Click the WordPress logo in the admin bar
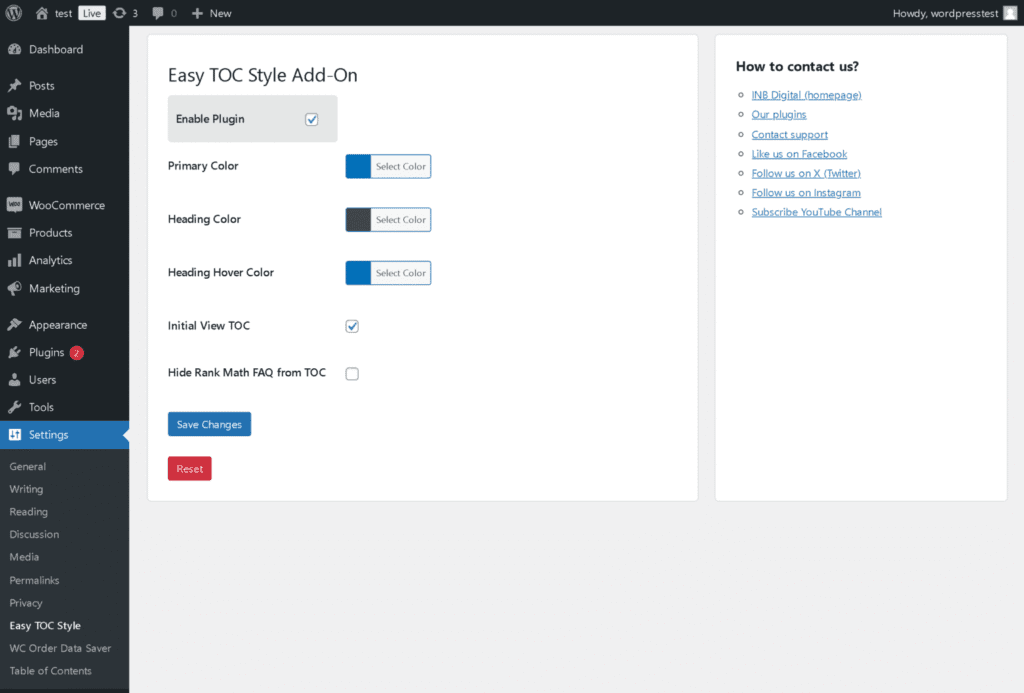The height and width of the screenshot is (693, 1024). [x=11, y=13]
